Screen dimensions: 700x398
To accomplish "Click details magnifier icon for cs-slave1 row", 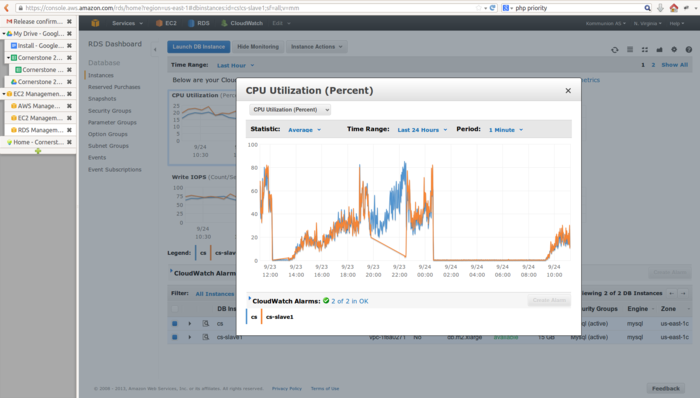I will [205, 337].
